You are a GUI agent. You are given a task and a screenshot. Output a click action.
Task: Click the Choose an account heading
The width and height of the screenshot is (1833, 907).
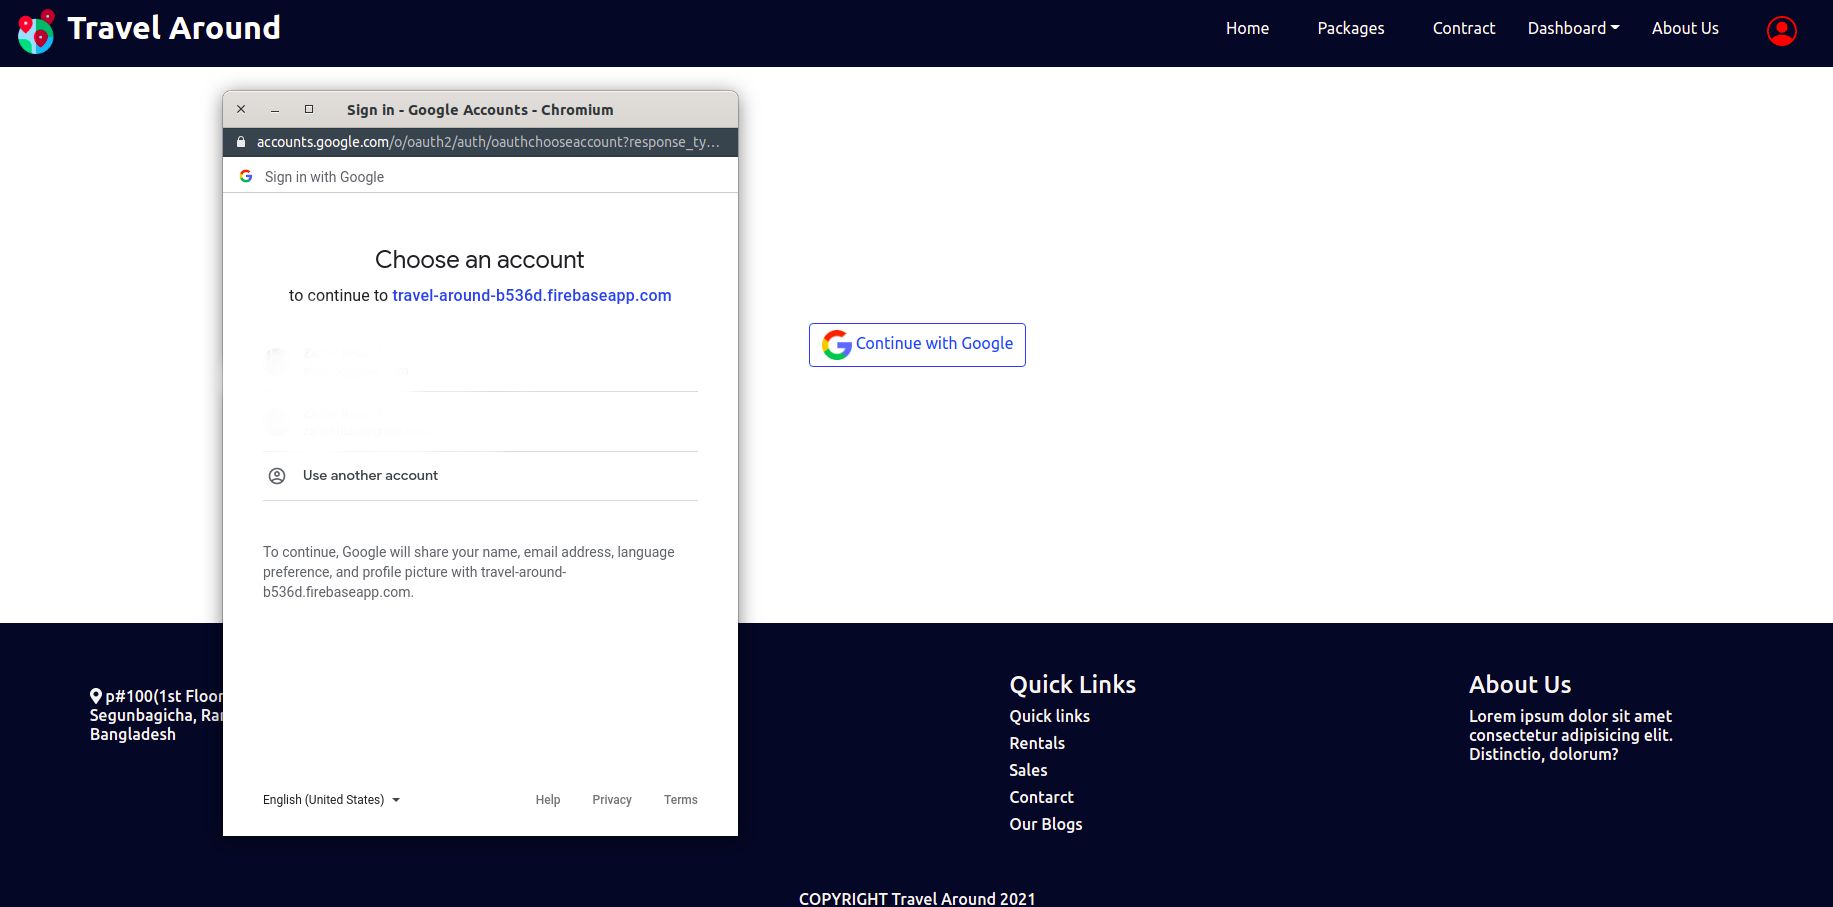(x=480, y=260)
